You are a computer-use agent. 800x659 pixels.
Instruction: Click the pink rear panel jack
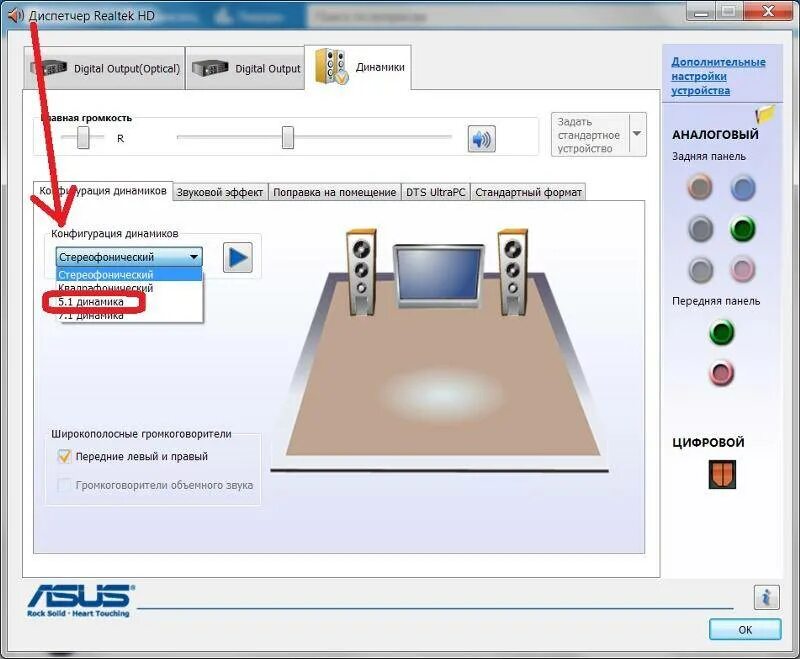742,269
